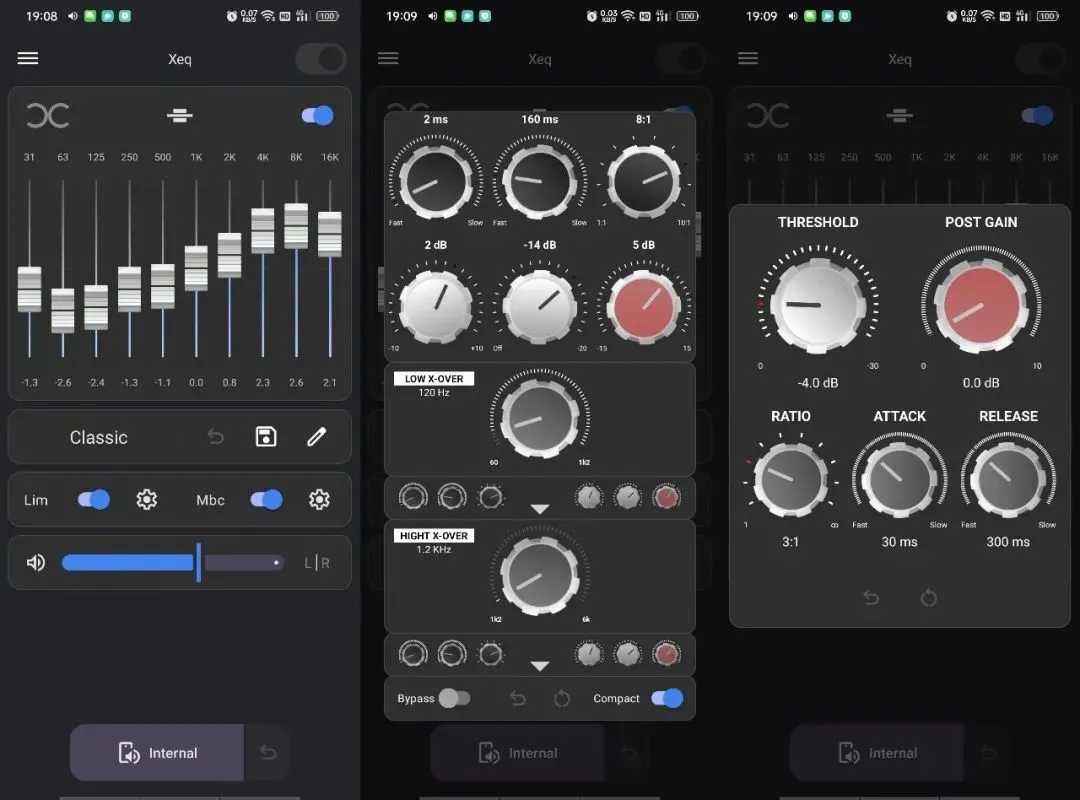Click the 2 ms attack knob
The width and height of the screenshot is (1080, 800).
[435, 181]
